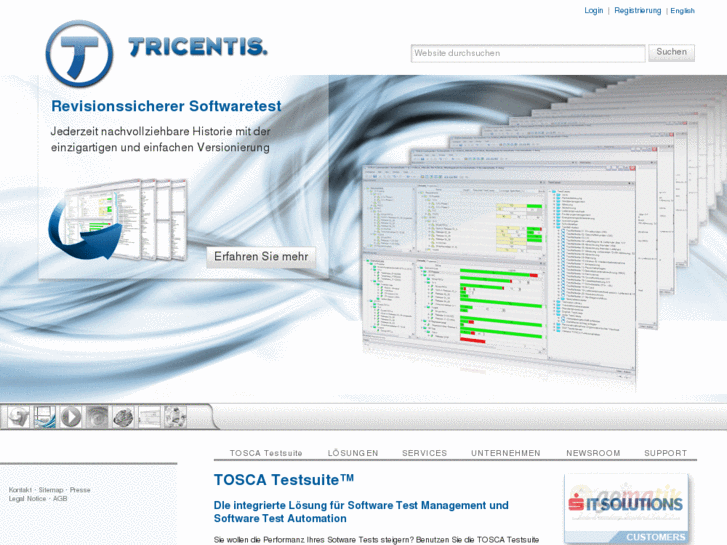This screenshot has width=727, height=545.
Task: Open the Sitemap link
Action: [x=51, y=490]
